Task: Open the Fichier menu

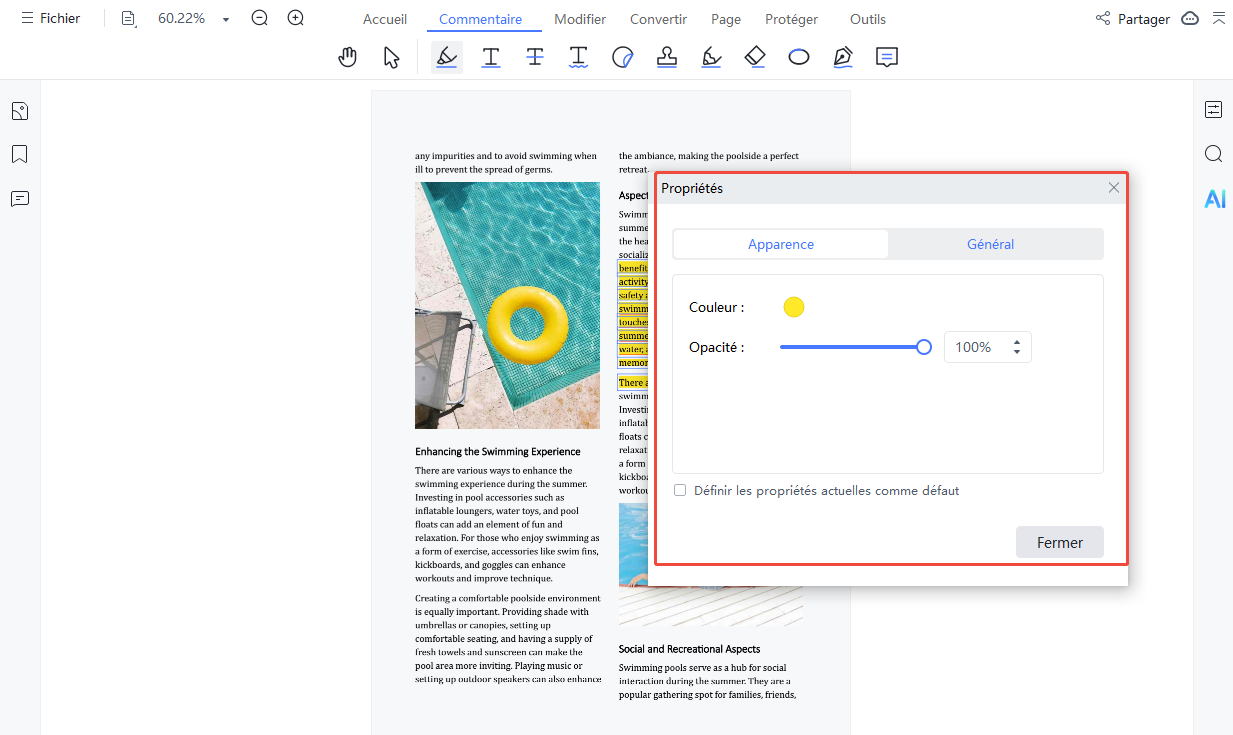Action: tap(51, 19)
